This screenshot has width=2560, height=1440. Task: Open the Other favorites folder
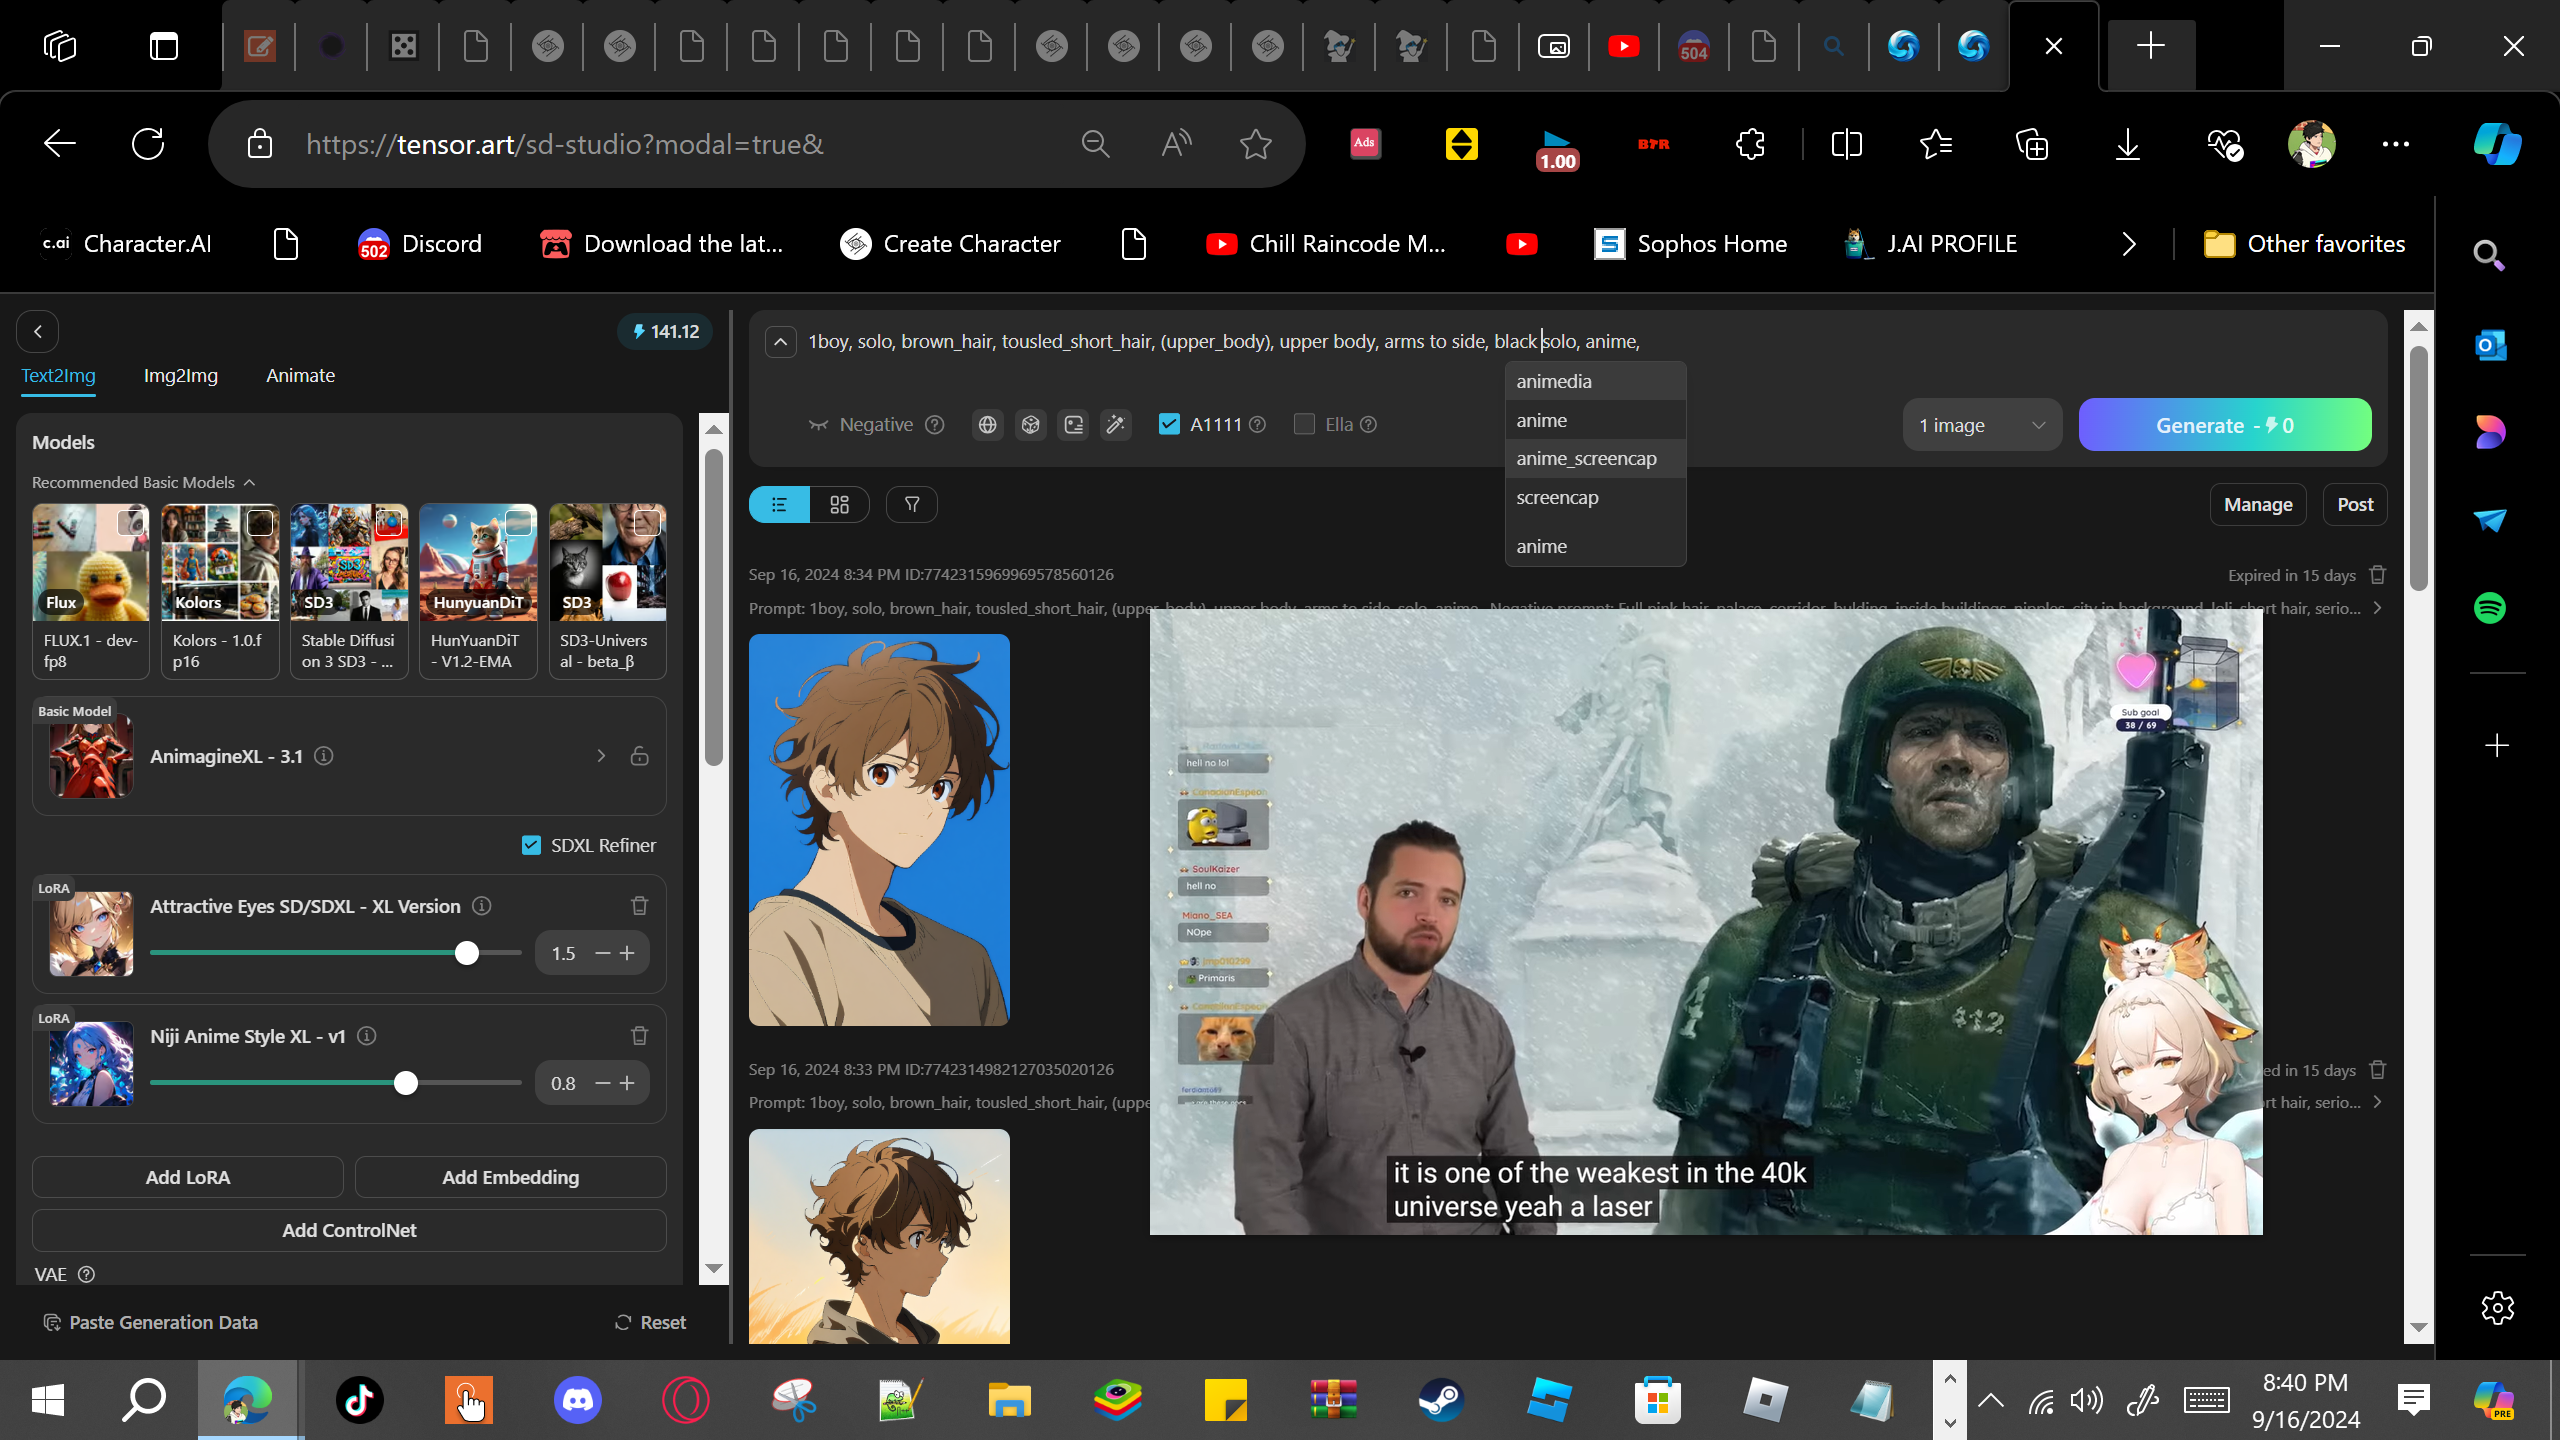click(x=2305, y=244)
